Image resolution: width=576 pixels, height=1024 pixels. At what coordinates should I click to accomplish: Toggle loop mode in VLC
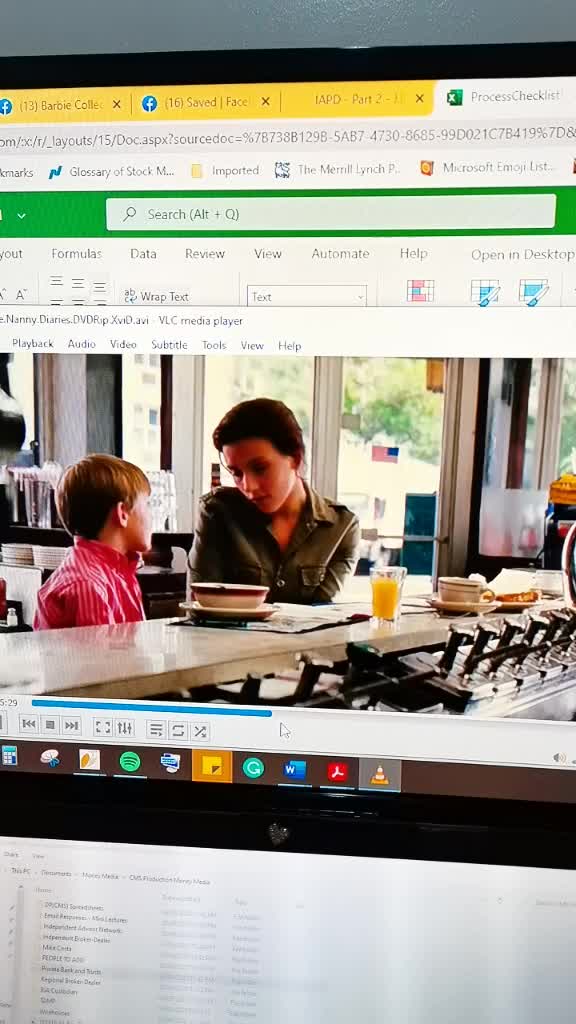click(178, 730)
